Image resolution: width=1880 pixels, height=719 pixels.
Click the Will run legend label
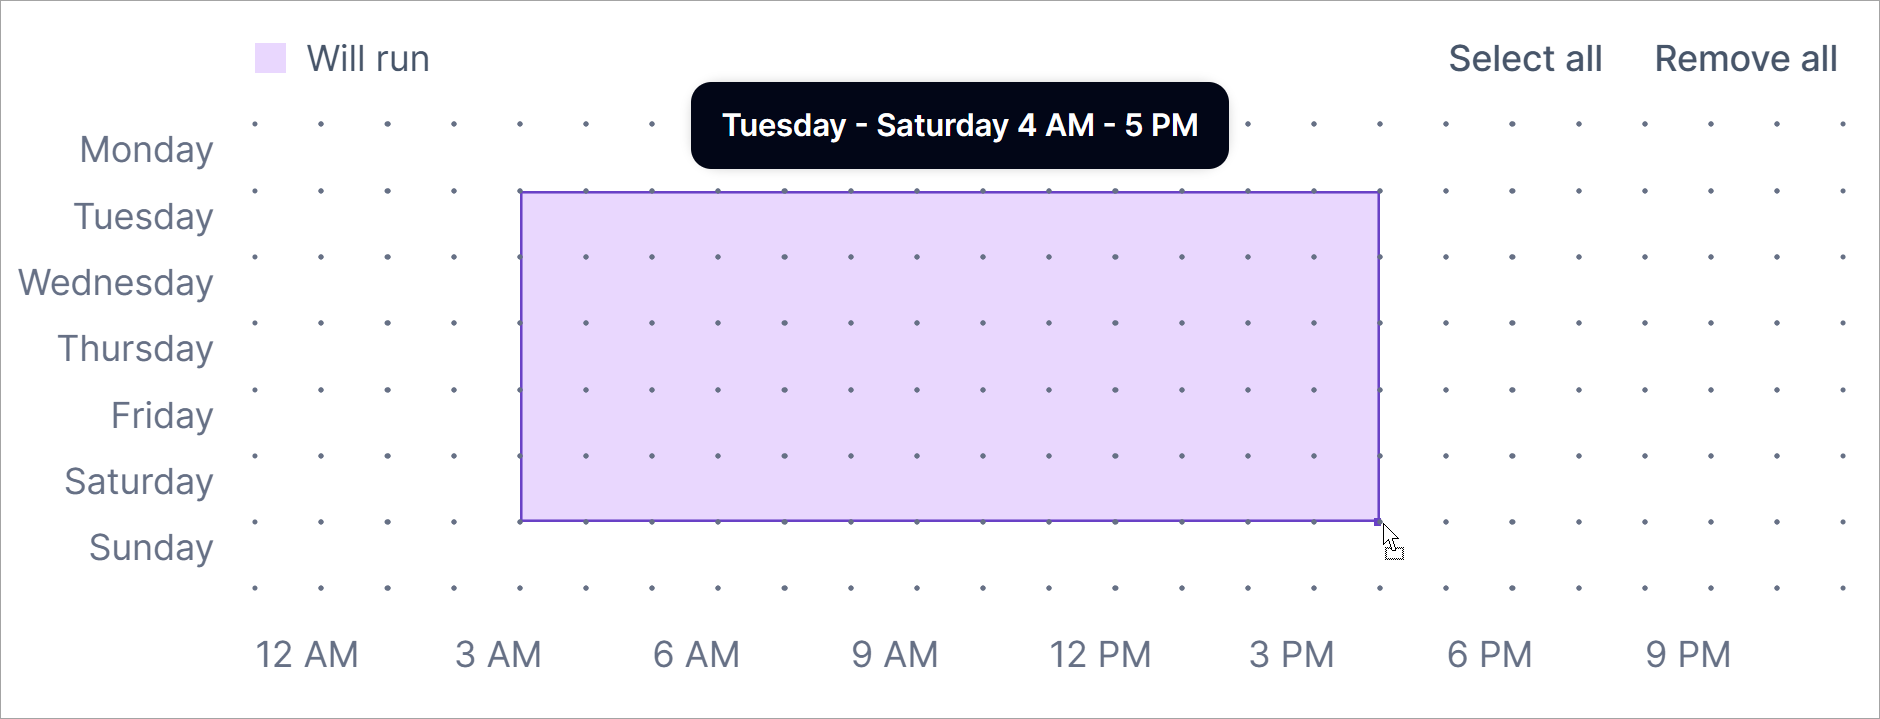(x=368, y=59)
